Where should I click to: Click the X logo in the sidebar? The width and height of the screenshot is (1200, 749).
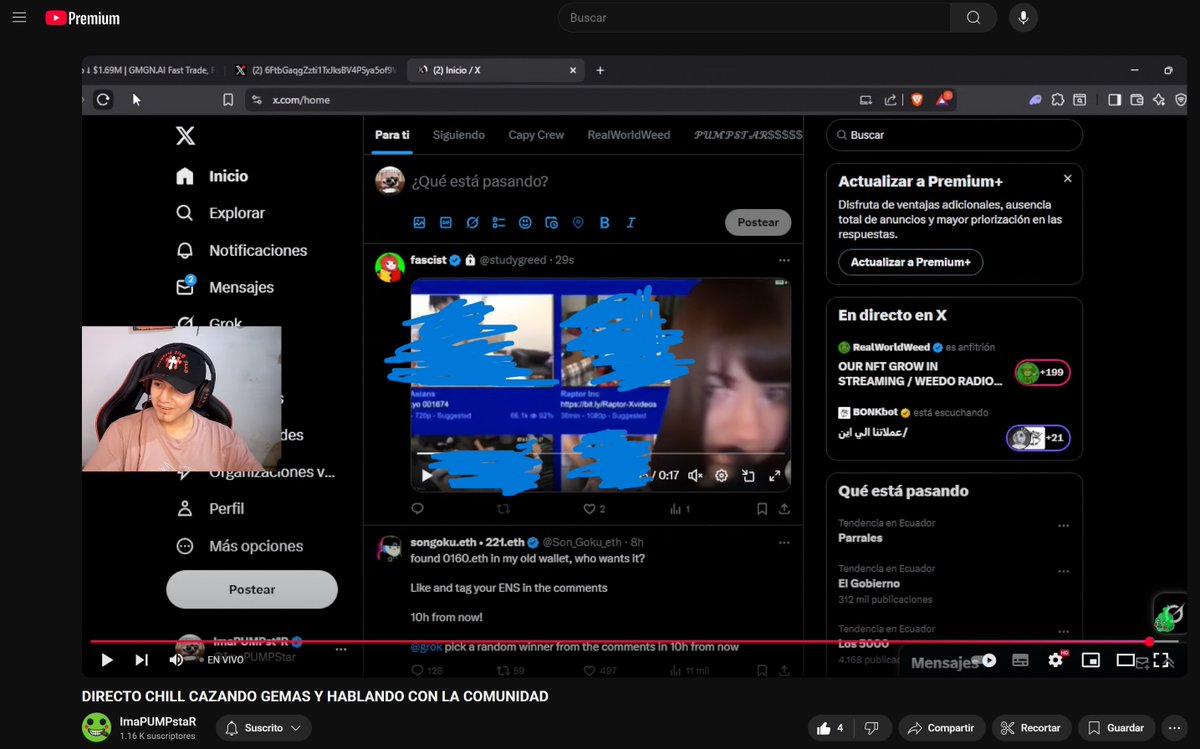click(185, 136)
